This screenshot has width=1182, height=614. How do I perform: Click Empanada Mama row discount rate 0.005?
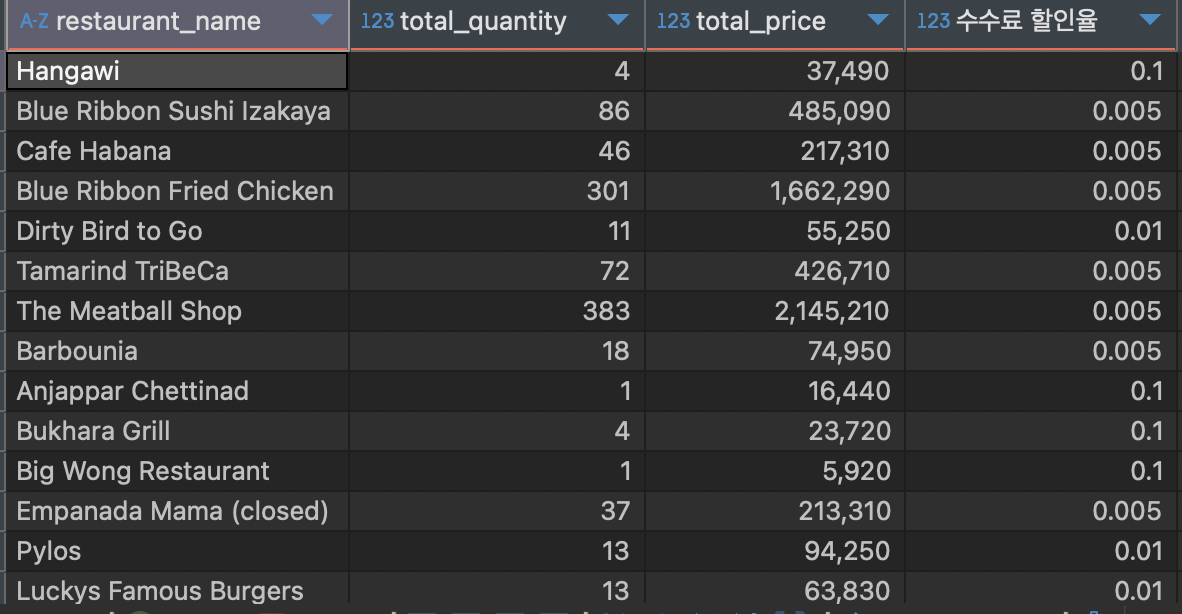pyautogui.click(x=1127, y=512)
